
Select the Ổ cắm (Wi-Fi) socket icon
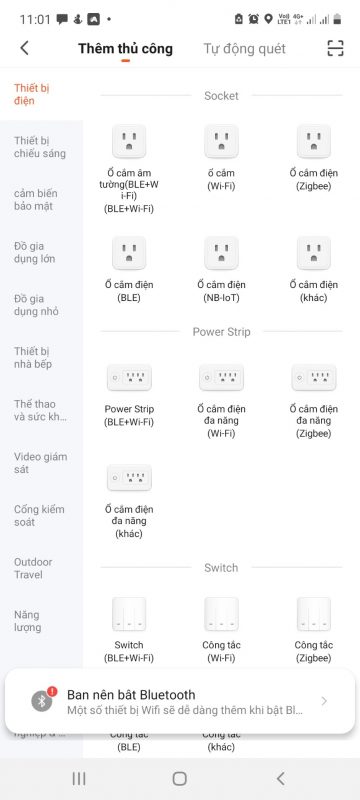221,141
